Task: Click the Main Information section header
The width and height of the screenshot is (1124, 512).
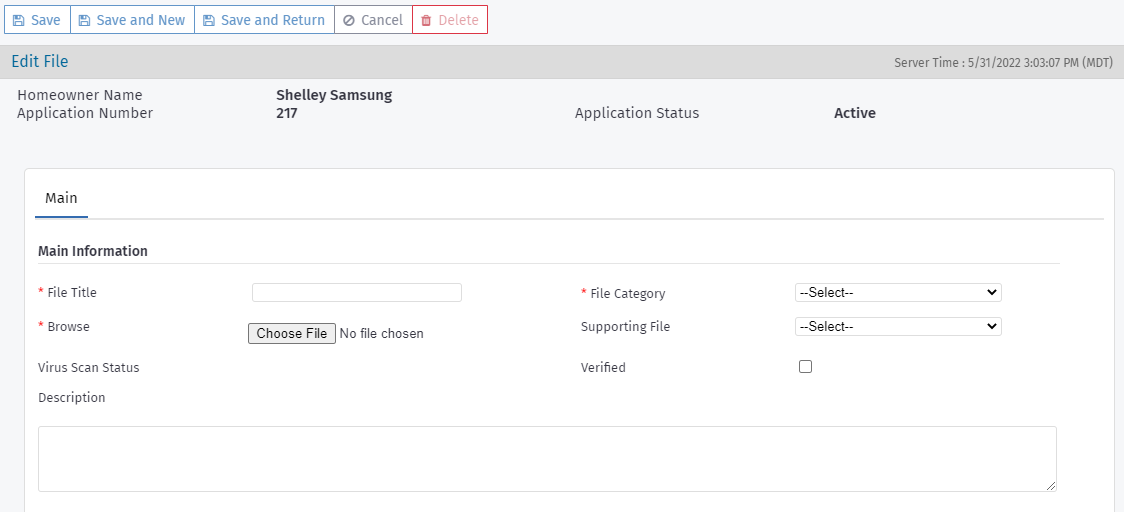Action: (x=93, y=251)
